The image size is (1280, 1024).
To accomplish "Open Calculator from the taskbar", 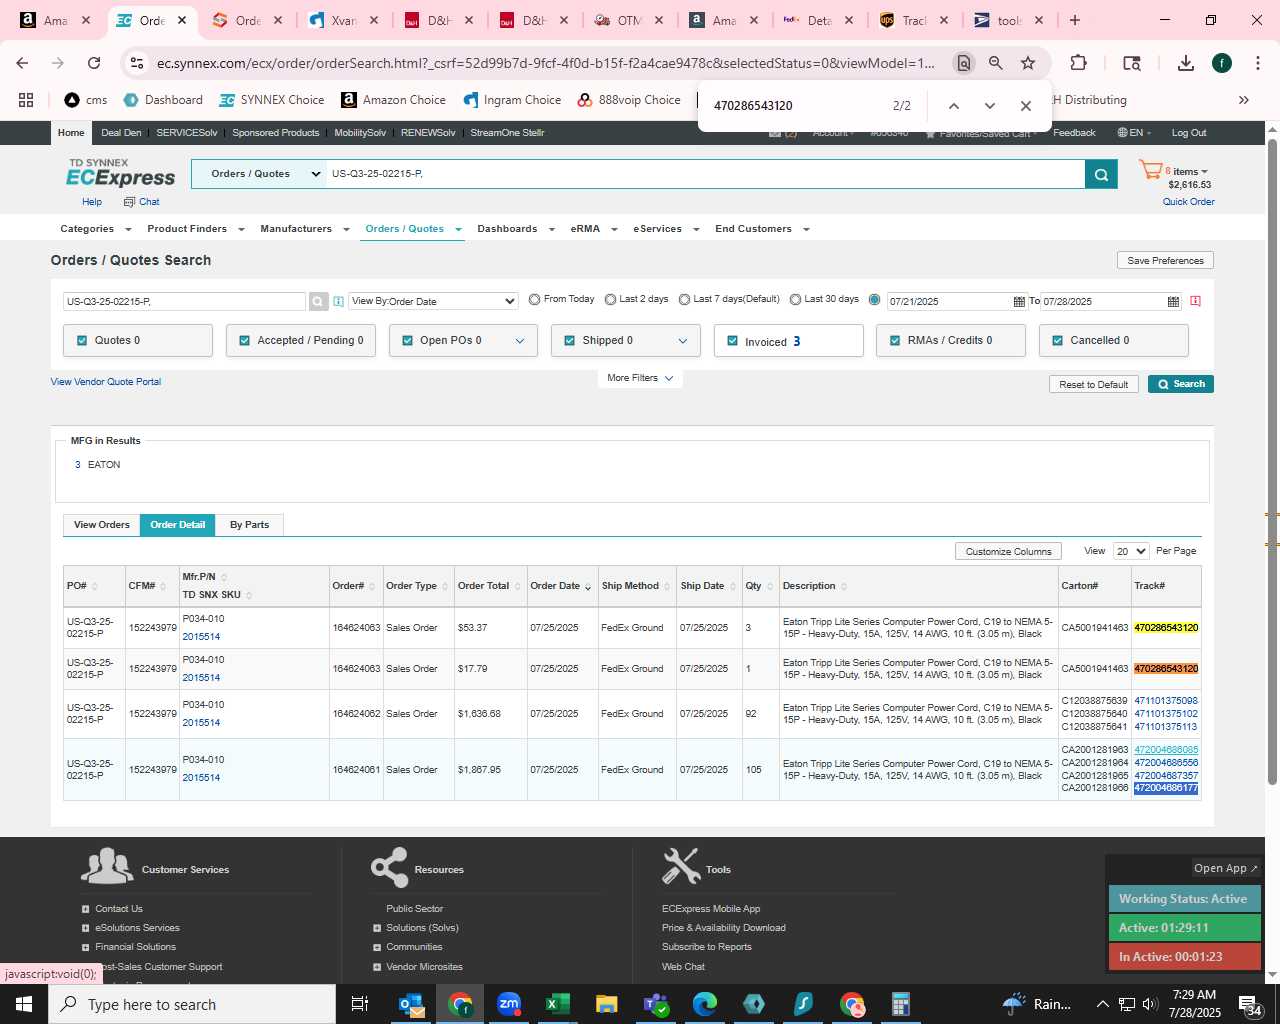I will [x=900, y=1004].
